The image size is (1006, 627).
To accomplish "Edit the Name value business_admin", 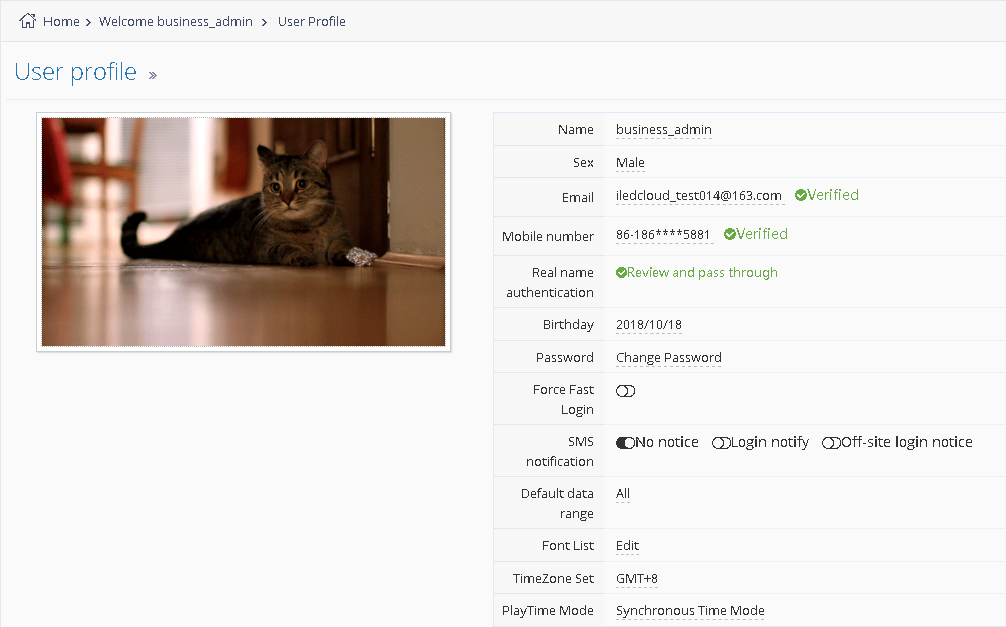I will (663, 130).
